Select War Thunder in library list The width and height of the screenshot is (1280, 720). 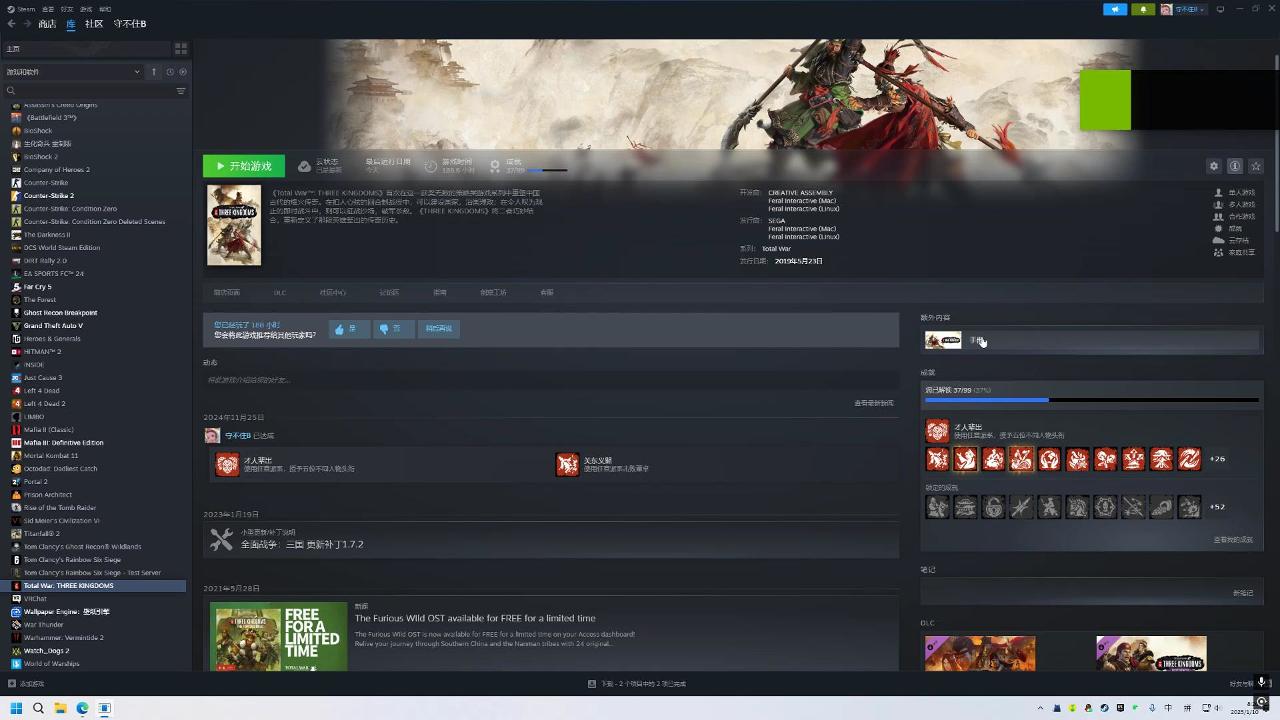tap(43, 625)
